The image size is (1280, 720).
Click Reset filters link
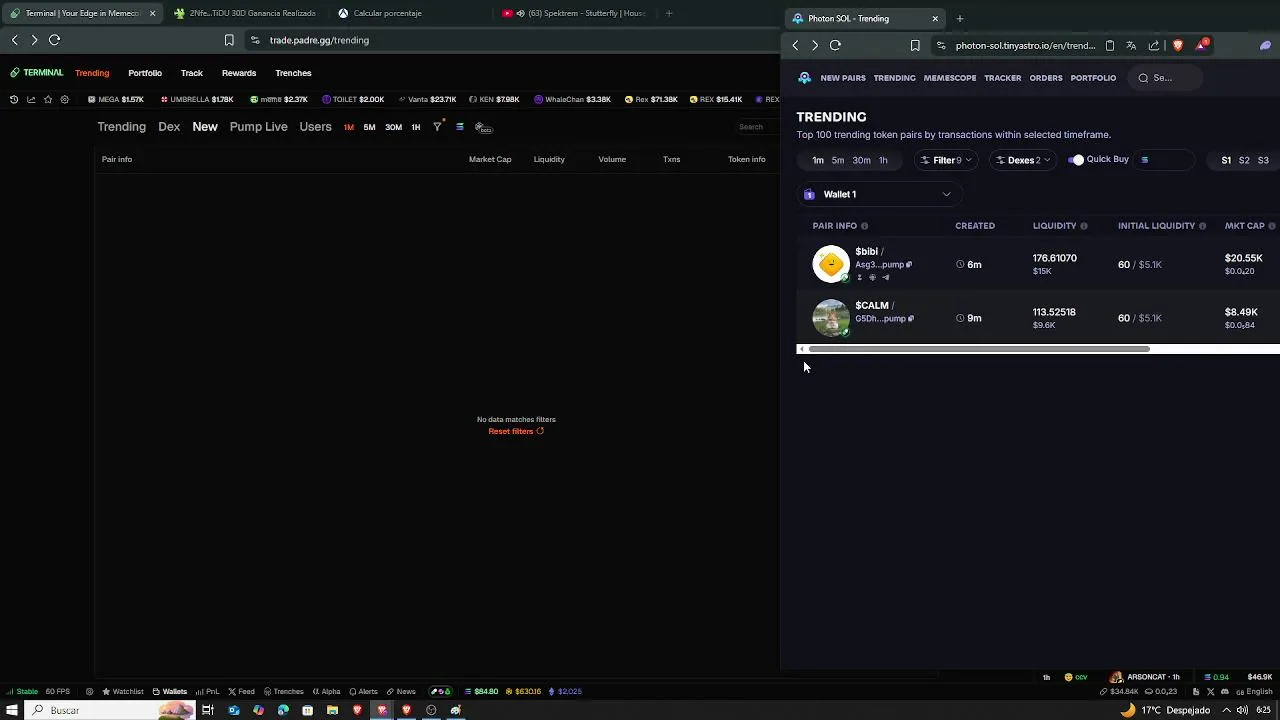516,431
